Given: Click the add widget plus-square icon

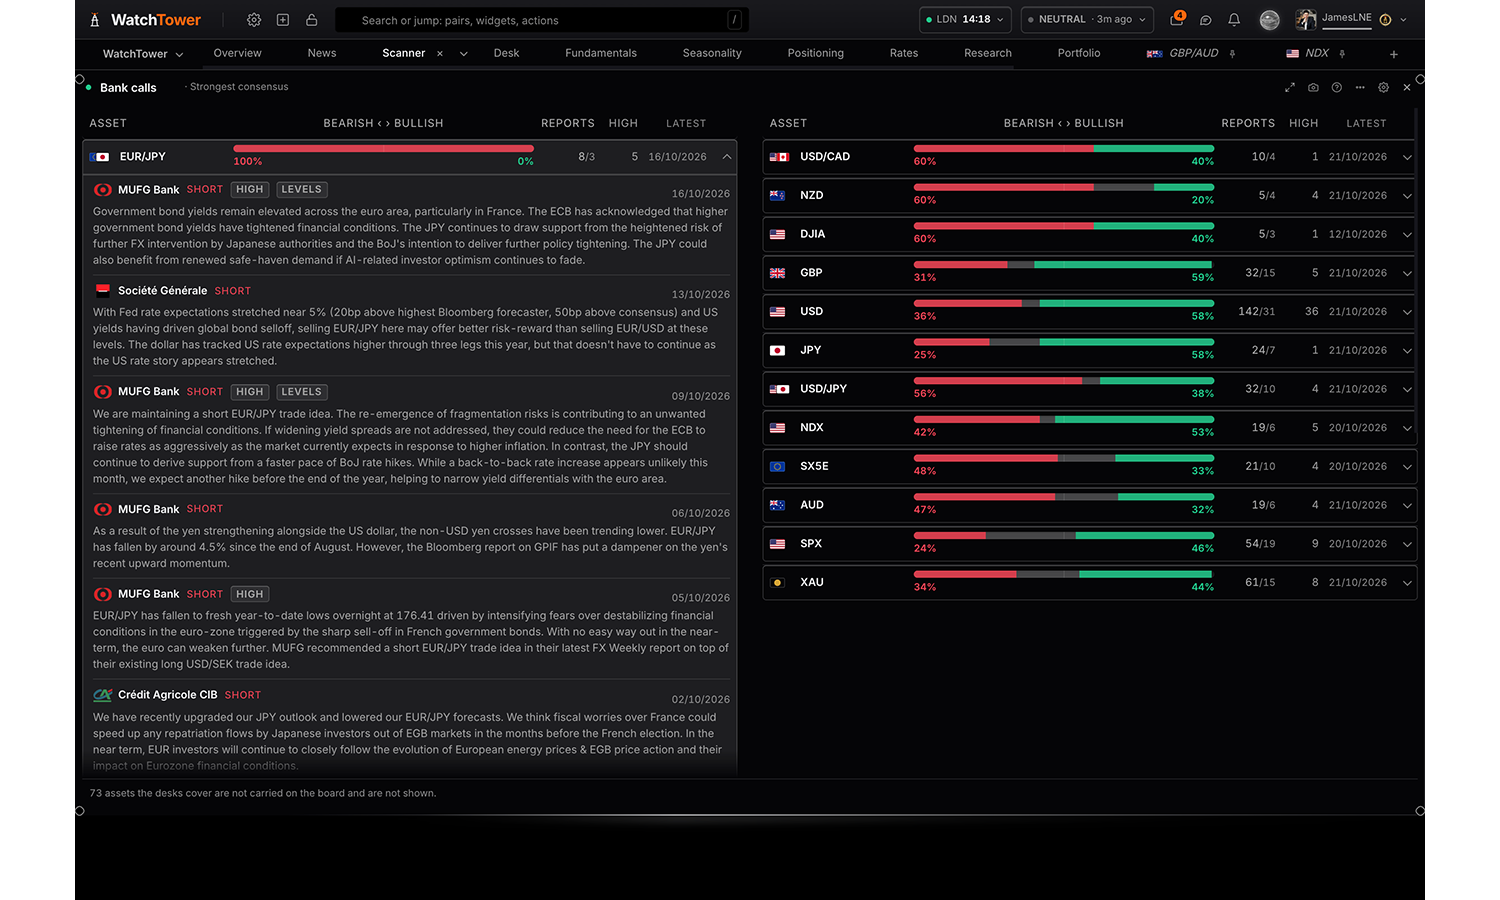Looking at the screenshot, I should (283, 20).
